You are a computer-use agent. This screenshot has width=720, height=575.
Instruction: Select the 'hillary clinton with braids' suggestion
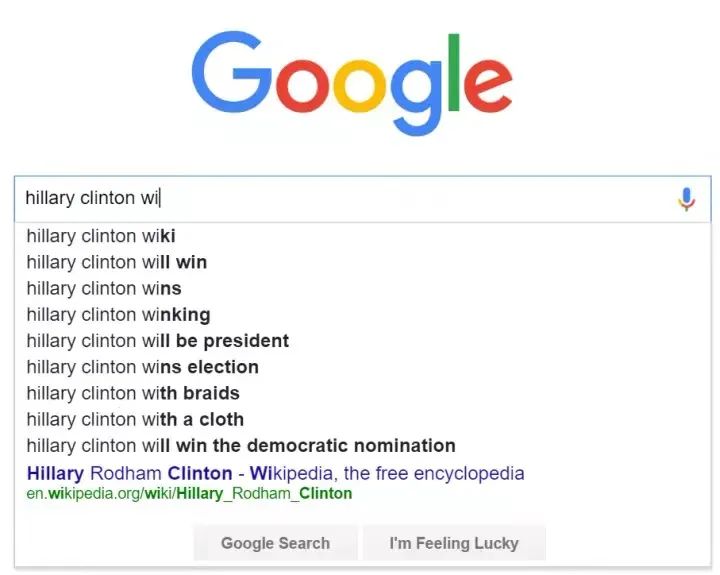(133, 393)
